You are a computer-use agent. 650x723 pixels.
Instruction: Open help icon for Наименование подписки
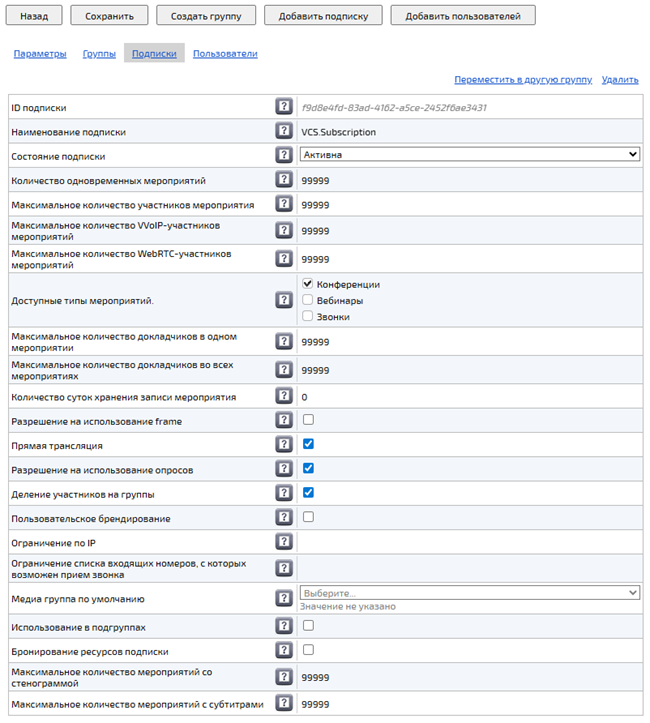click(284, 131)
